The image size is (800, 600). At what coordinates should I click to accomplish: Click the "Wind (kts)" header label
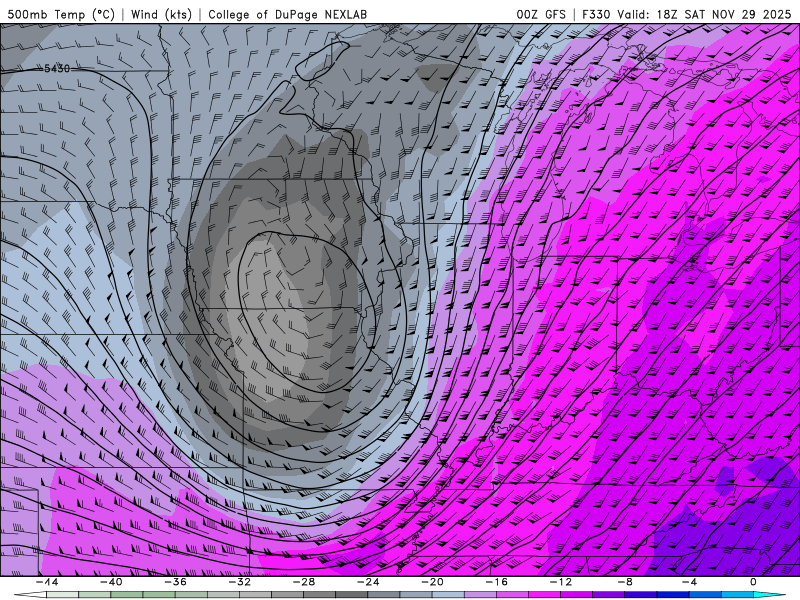[161, 14]
